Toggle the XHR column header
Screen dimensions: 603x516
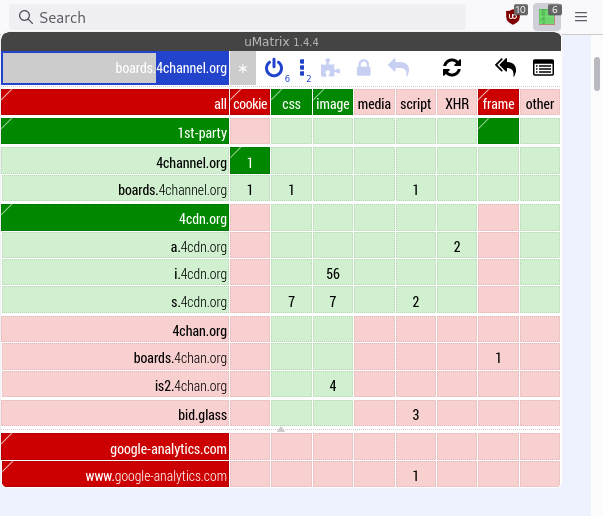(457, 102)
